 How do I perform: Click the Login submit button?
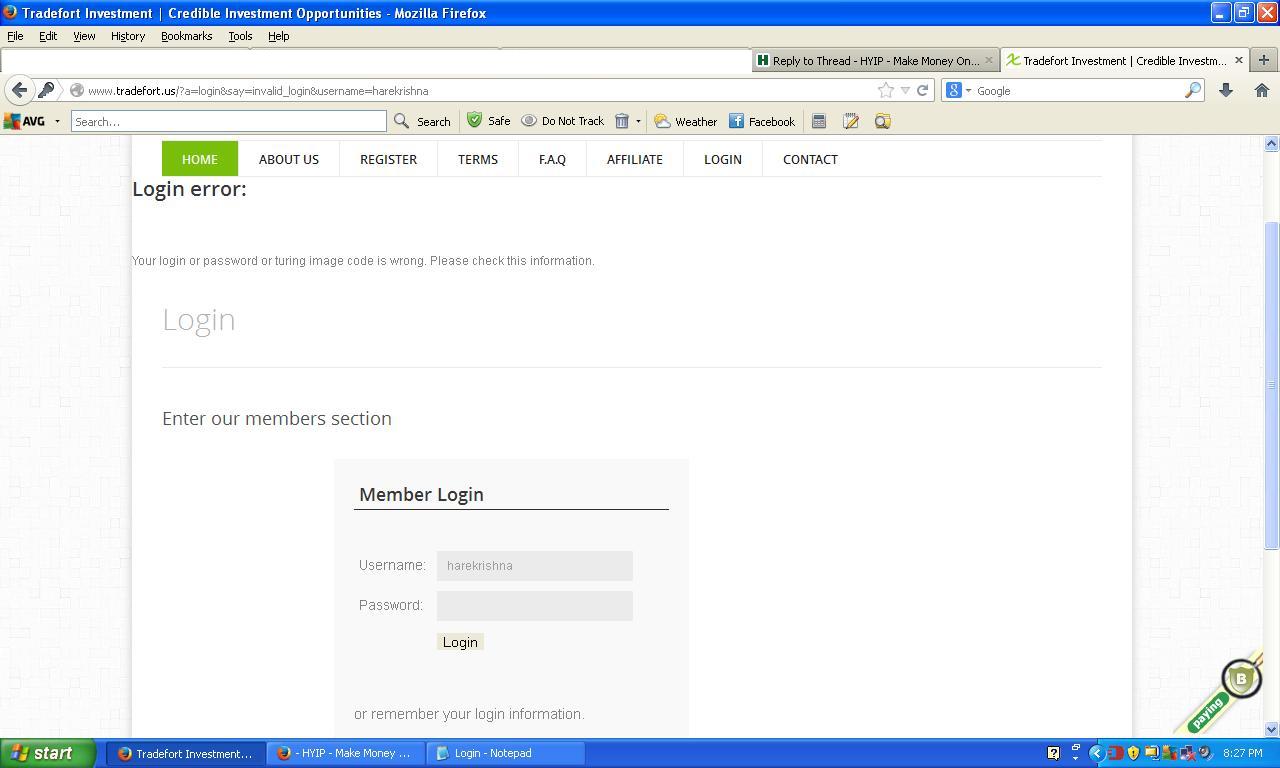click(x=460, y=642)
